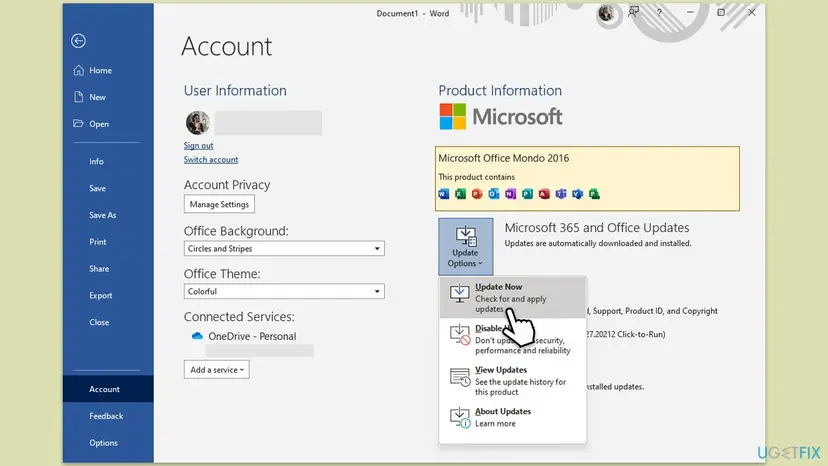Click the Home house icon in sidebar

point(79,70)
